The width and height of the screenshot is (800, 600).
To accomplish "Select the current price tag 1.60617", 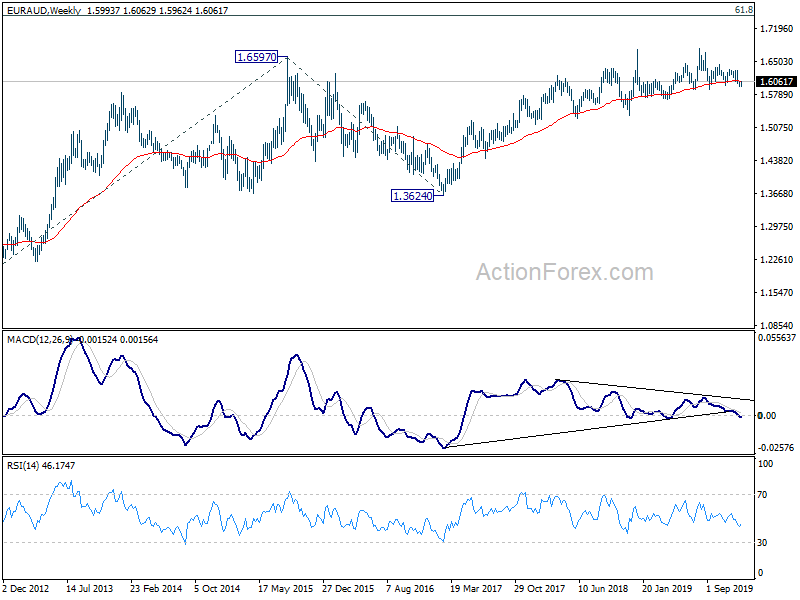I will point(776,82).
